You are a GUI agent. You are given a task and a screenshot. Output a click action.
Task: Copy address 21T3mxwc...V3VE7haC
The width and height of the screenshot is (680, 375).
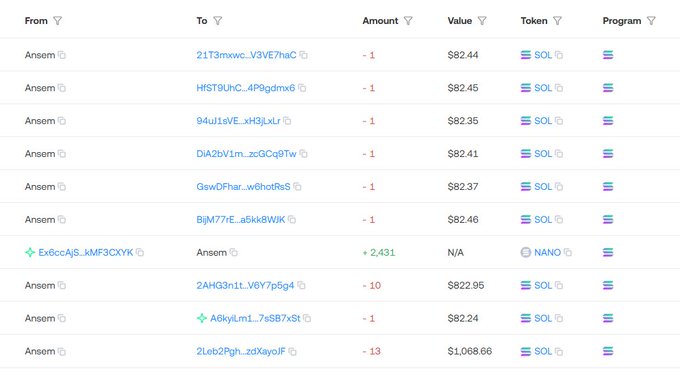304,55
